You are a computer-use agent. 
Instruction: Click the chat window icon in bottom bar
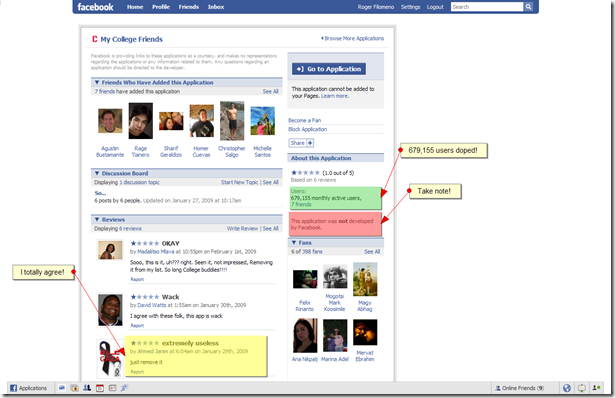pyautogui.click(x=582, y=388)
